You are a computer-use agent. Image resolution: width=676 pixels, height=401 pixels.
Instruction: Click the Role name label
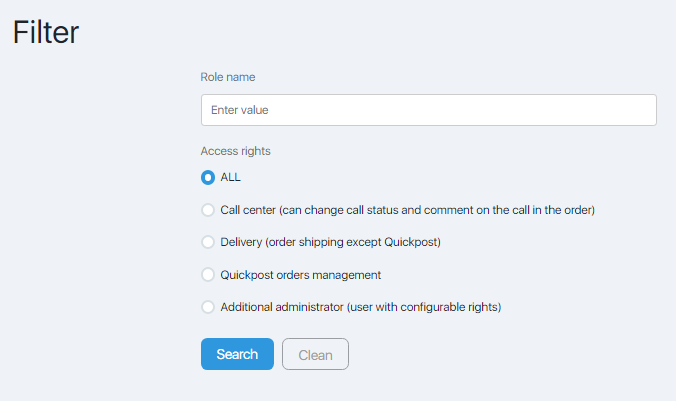228,77
